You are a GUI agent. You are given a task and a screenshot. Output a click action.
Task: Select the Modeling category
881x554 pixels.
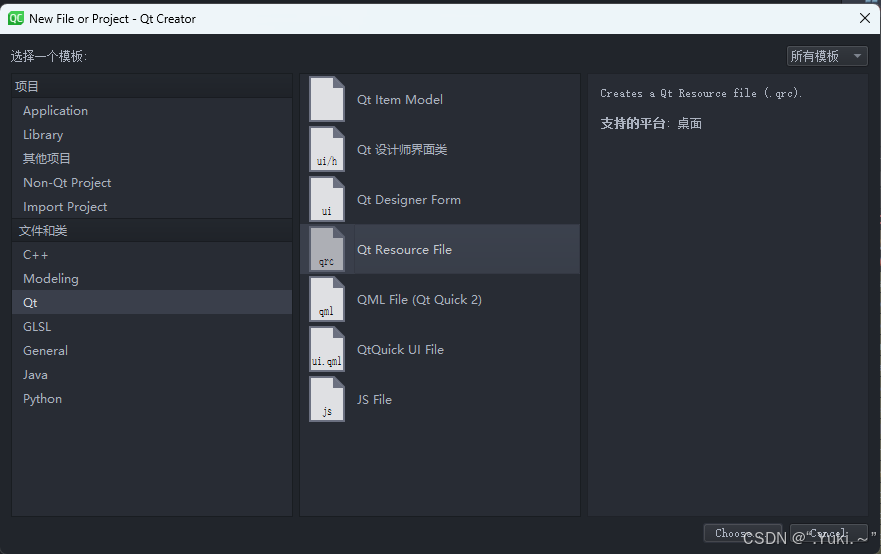point(152,279)
